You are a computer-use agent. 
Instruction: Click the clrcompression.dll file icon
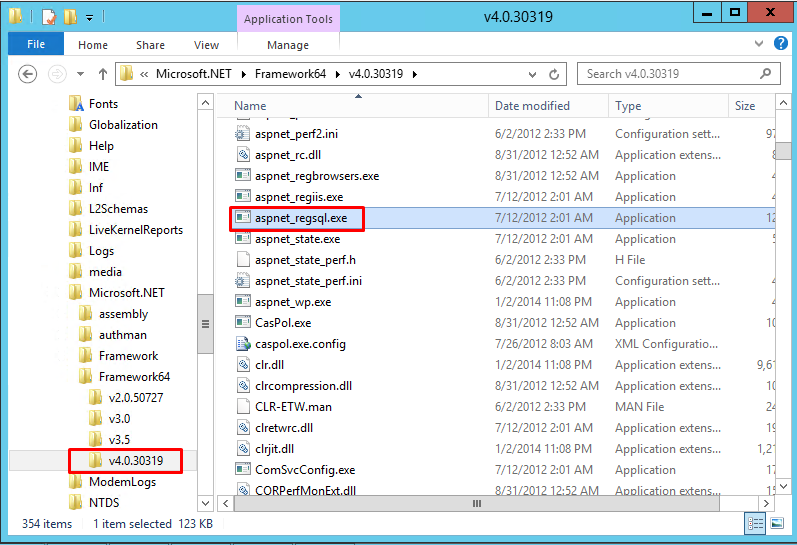point(243,386)
